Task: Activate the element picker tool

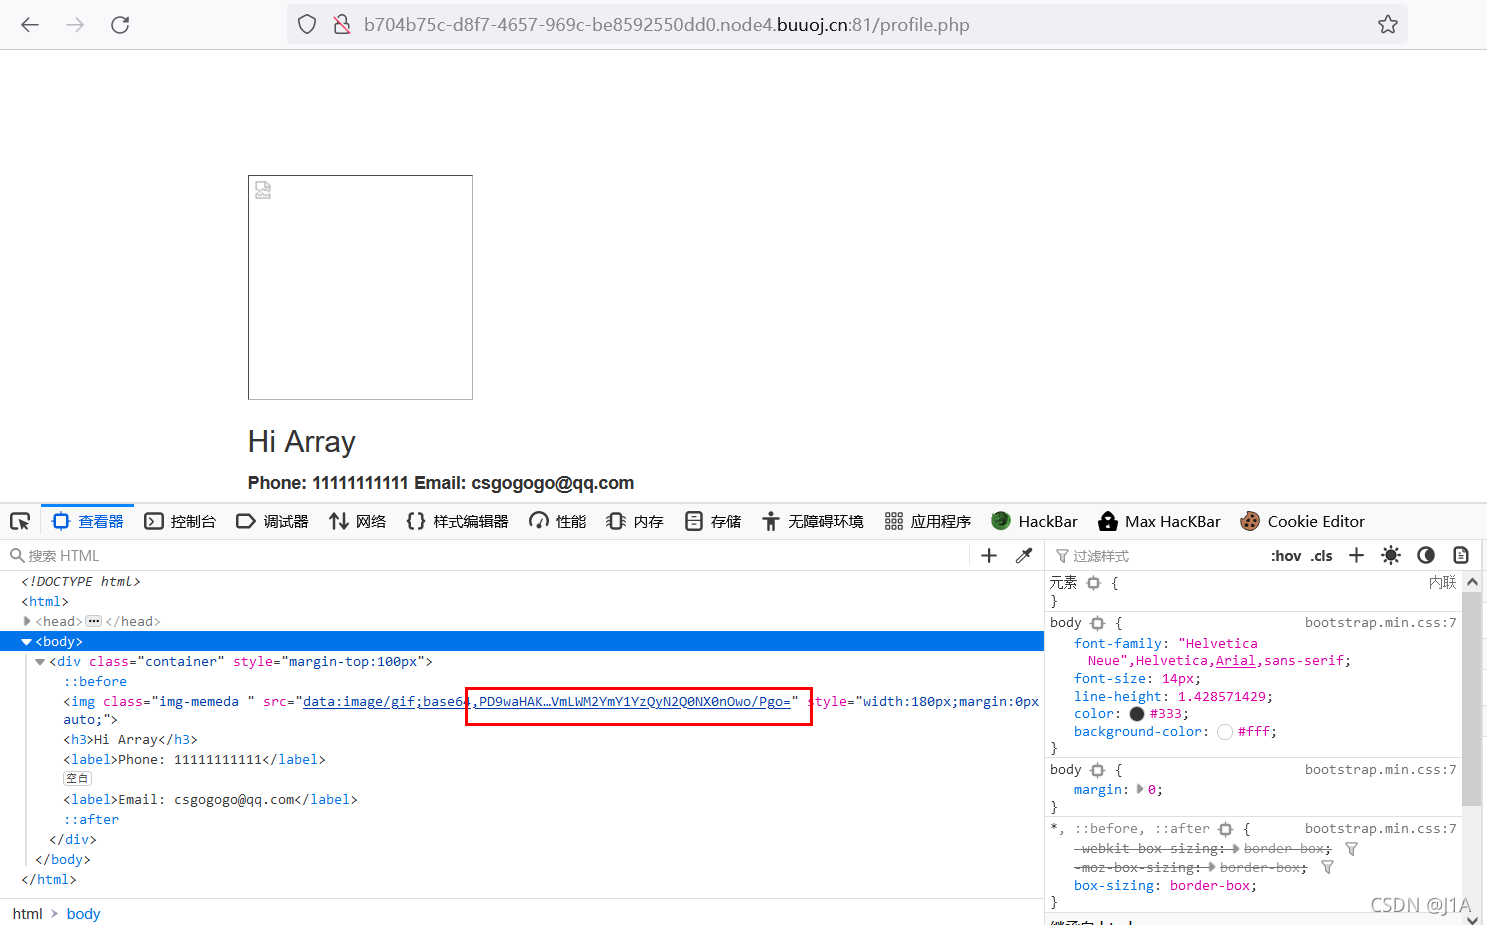Action: [20, 521]
